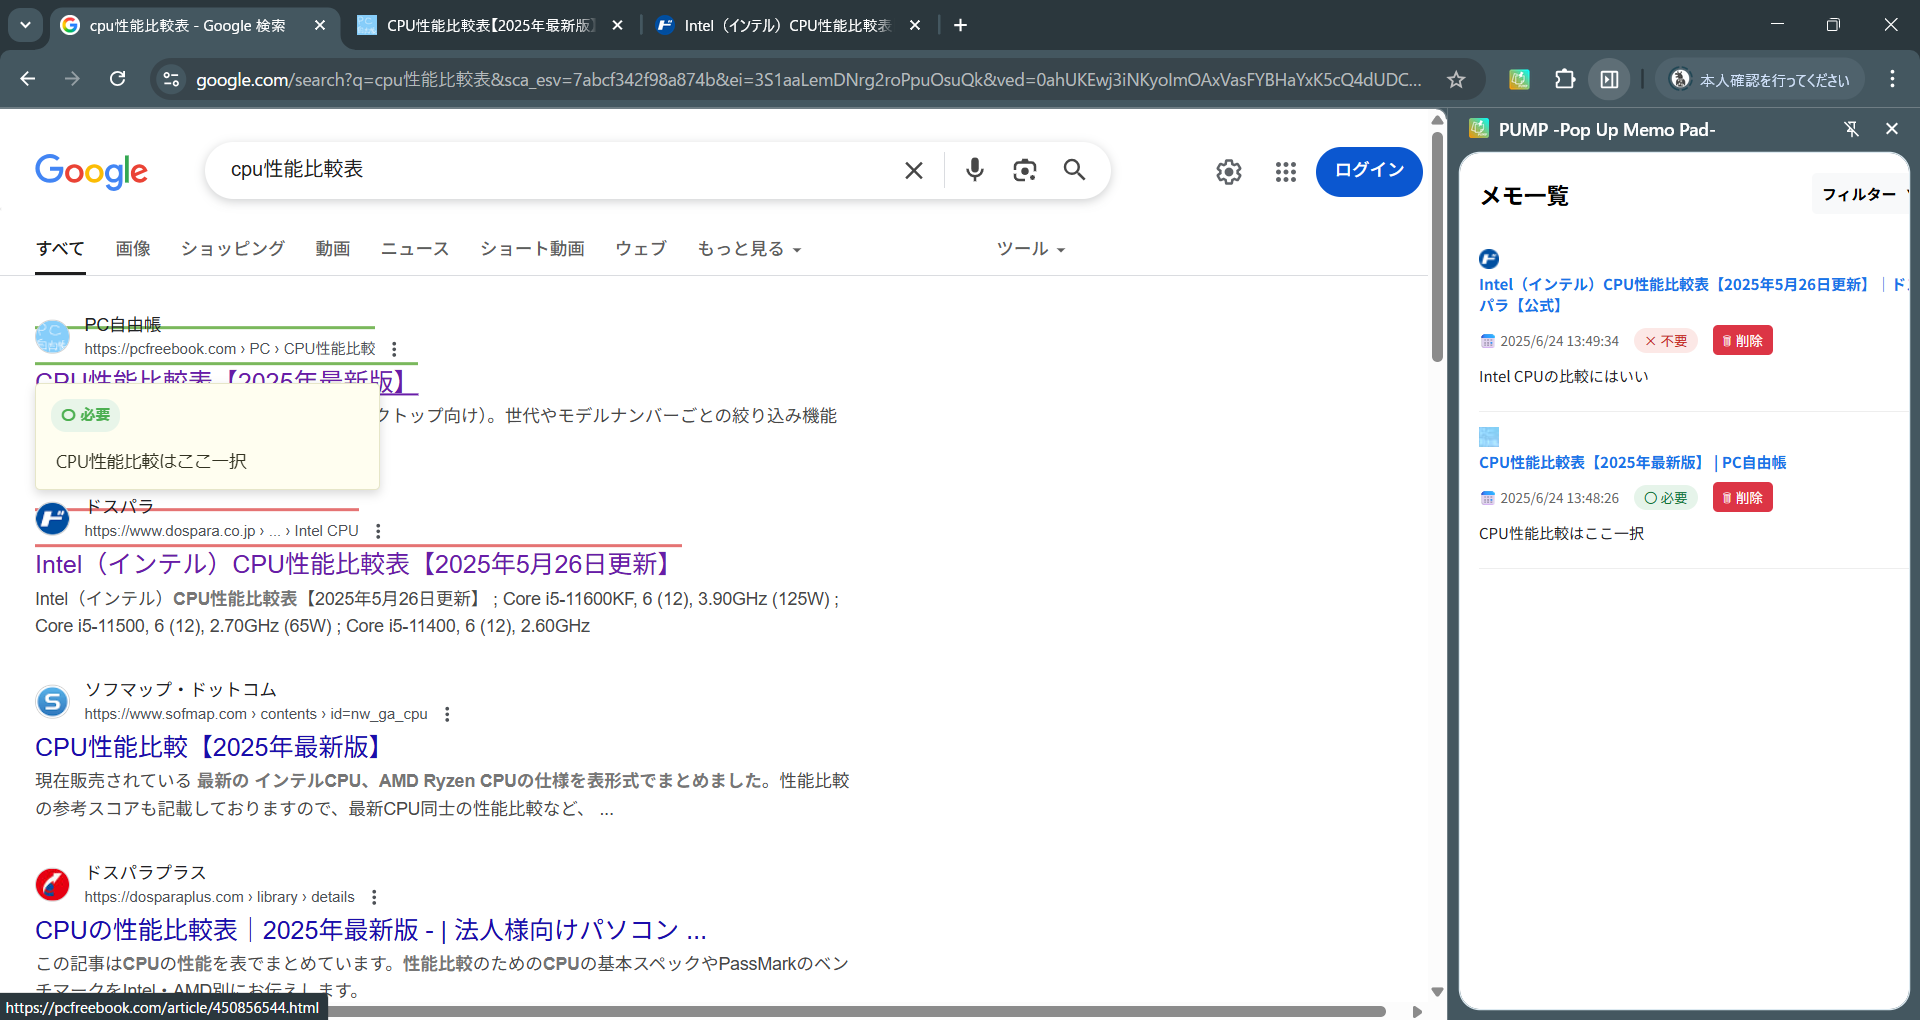
Task: Close the PUMP side panel
Action: coord(1891,129)
